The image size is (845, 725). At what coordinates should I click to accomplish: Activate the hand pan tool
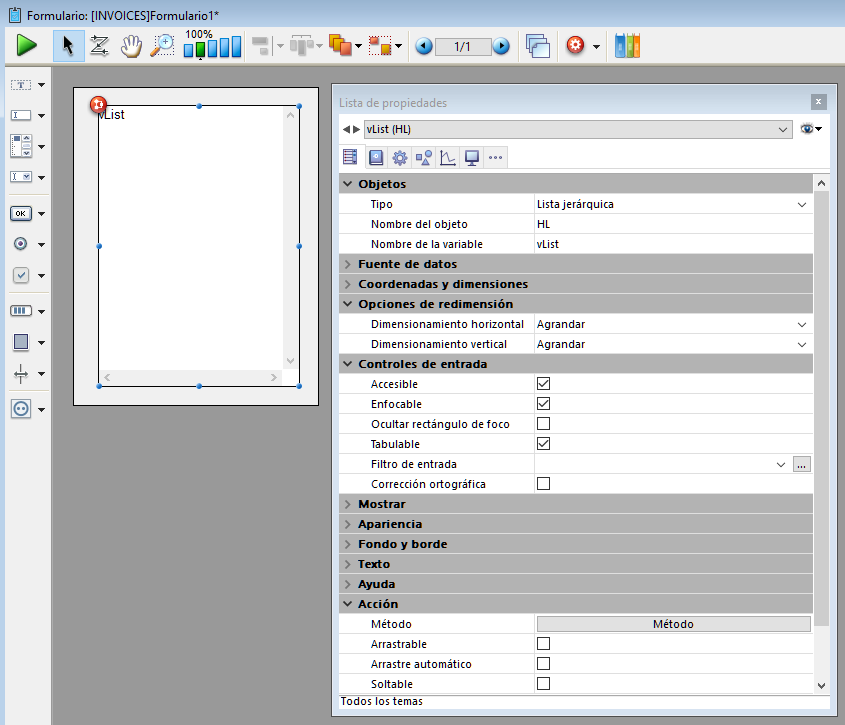[x=131, y=46]
